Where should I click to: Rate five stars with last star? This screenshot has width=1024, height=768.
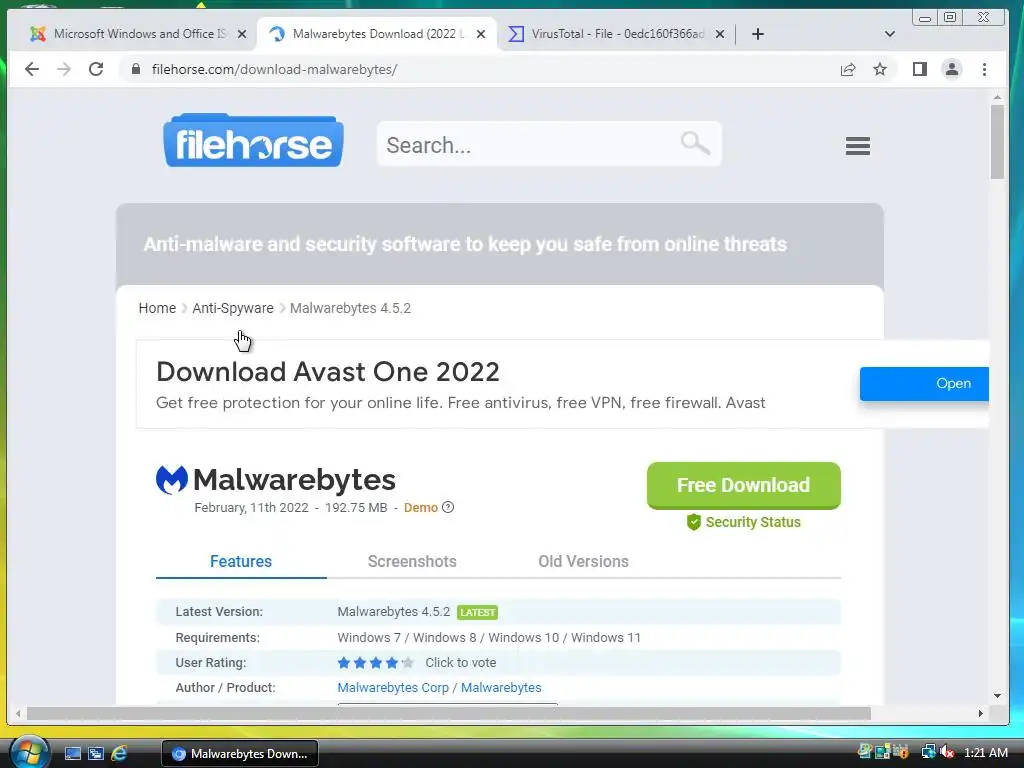408,663
